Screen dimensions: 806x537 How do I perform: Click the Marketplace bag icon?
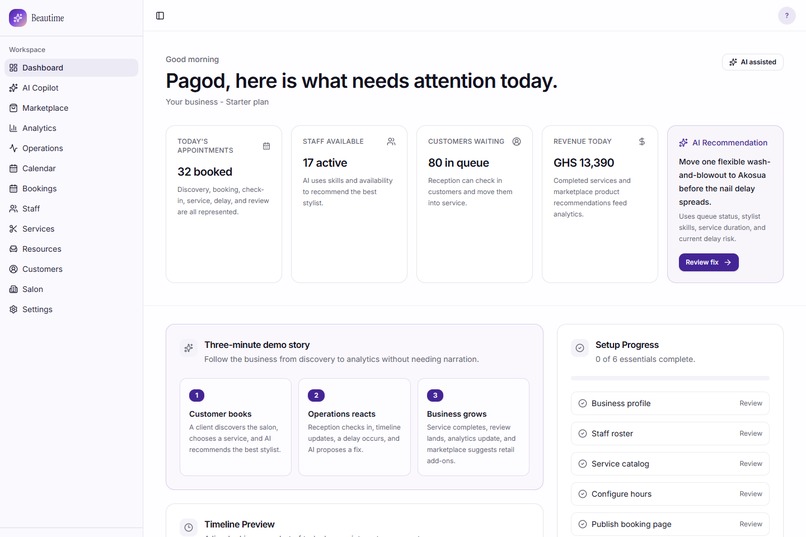(x=13, y=108)
